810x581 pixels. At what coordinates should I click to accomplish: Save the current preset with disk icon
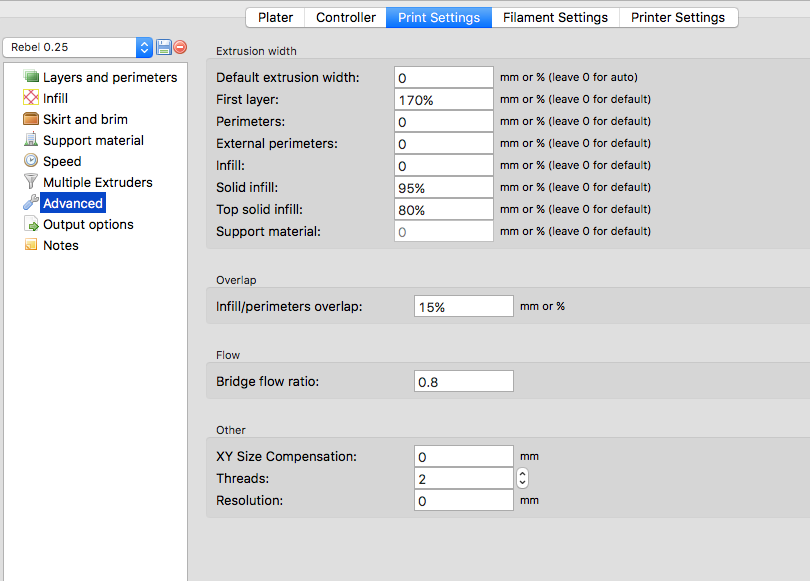[164, 47]
